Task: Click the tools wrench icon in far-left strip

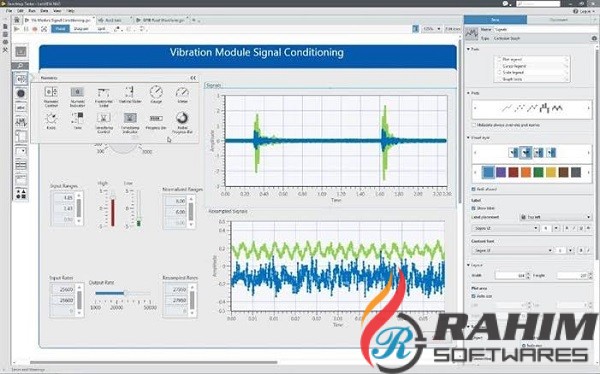Action: click(5, 50)
